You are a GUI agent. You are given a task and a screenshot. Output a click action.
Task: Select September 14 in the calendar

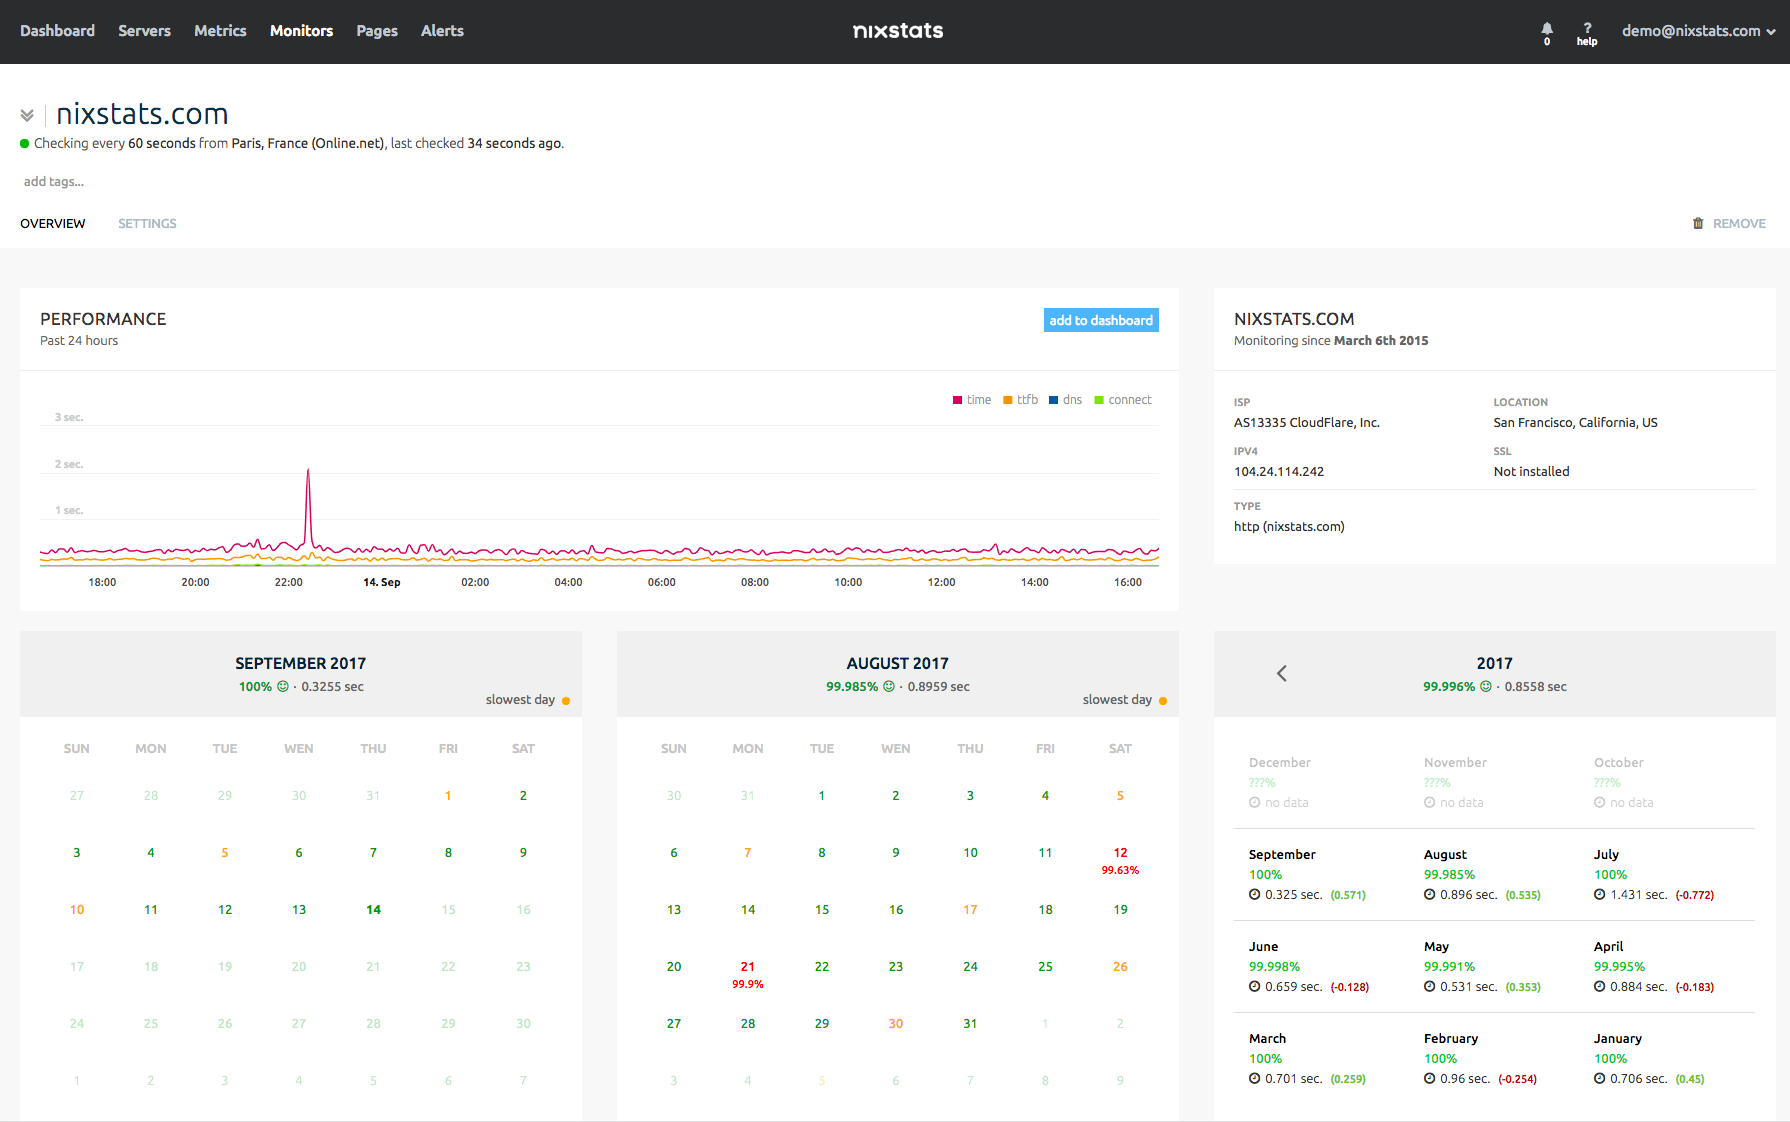[x=373, y=909]
